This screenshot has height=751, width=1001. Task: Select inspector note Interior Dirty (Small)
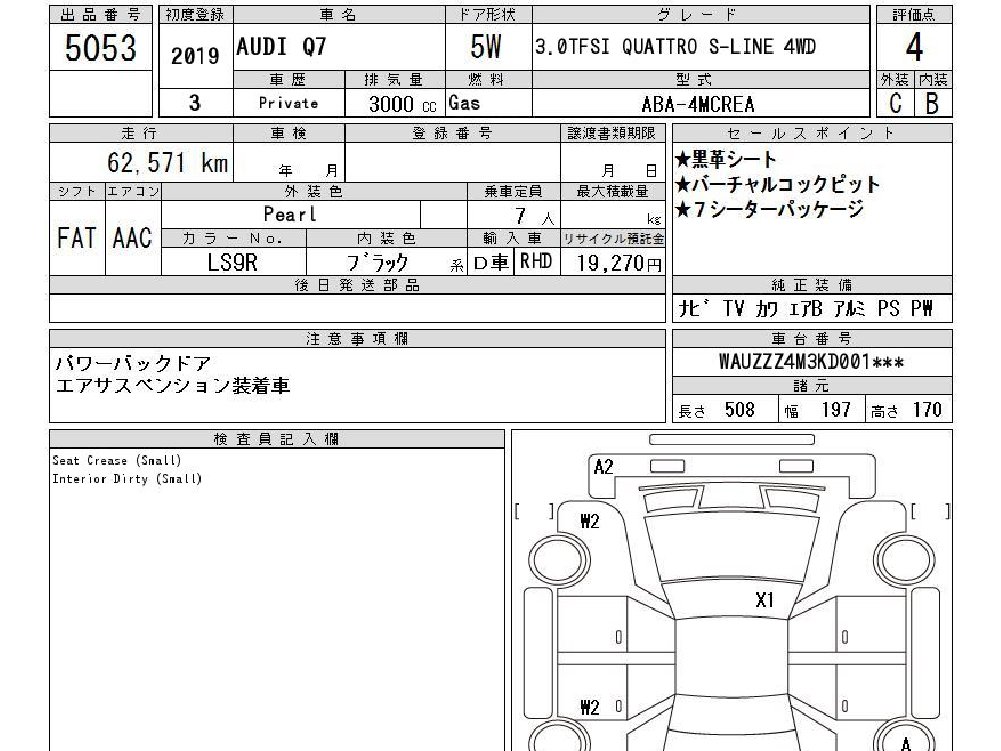tap(127, 479)
